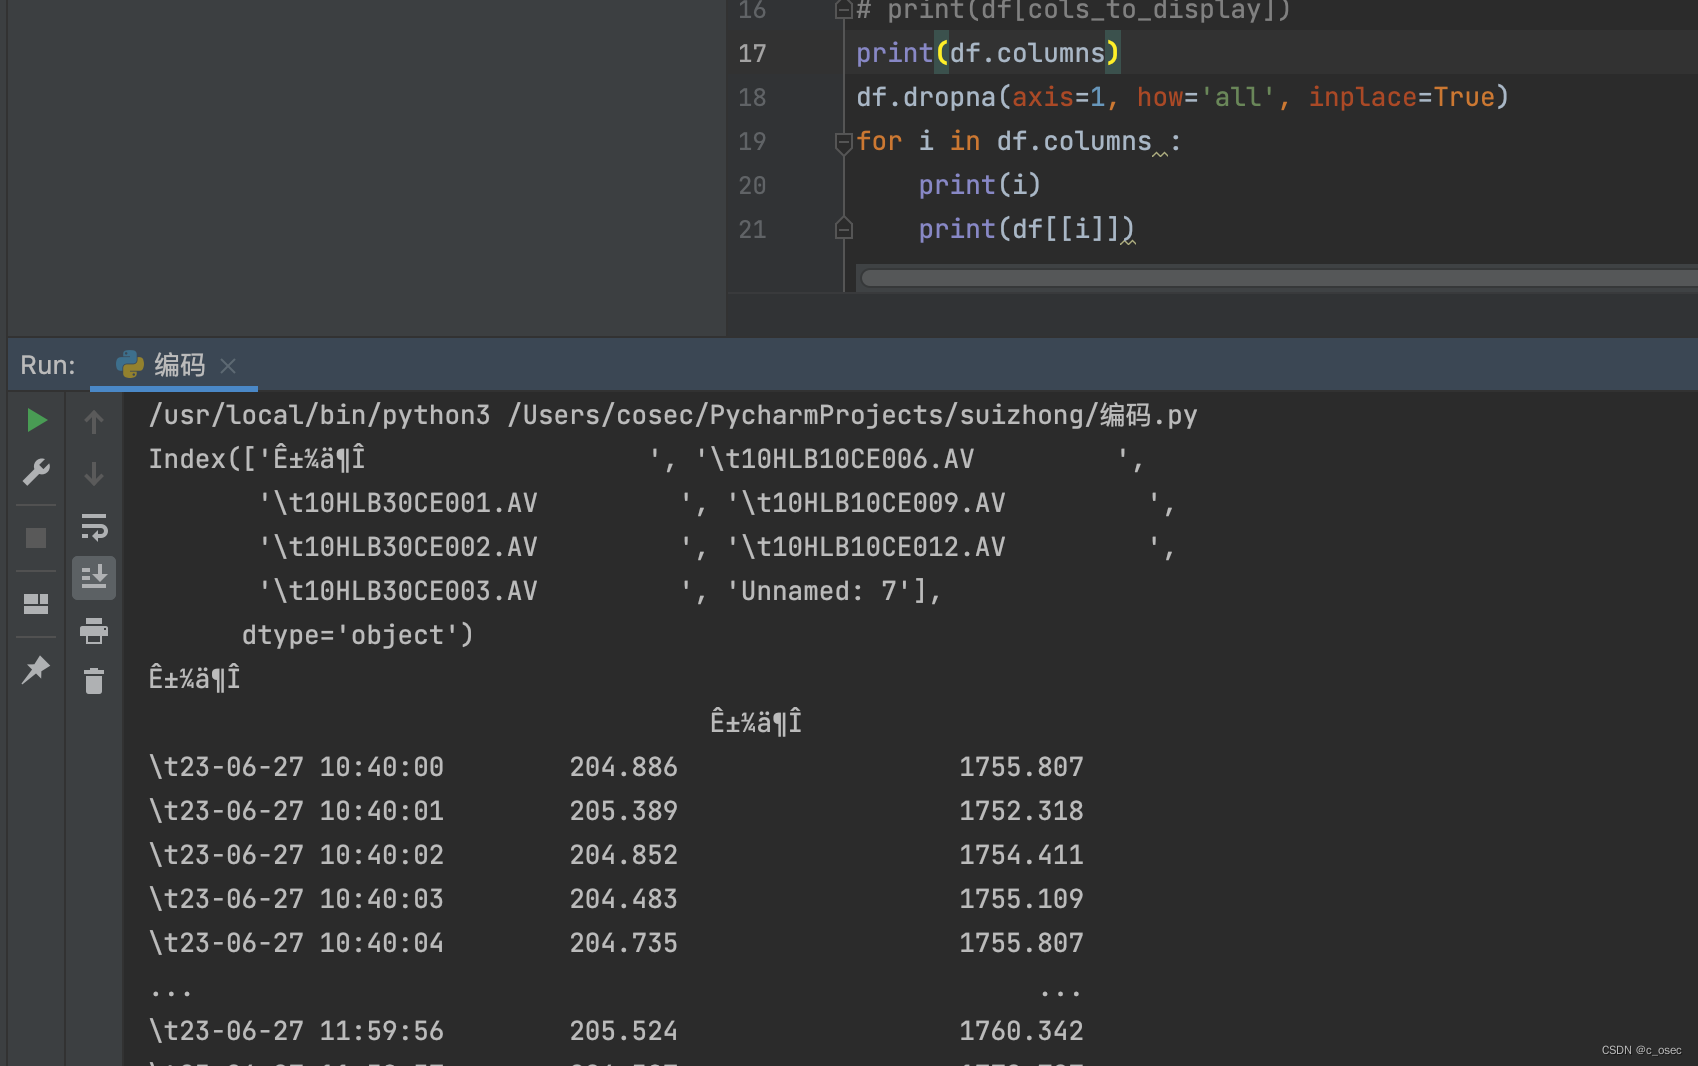
Task: Print the console output
Action: tap(93, 631)
